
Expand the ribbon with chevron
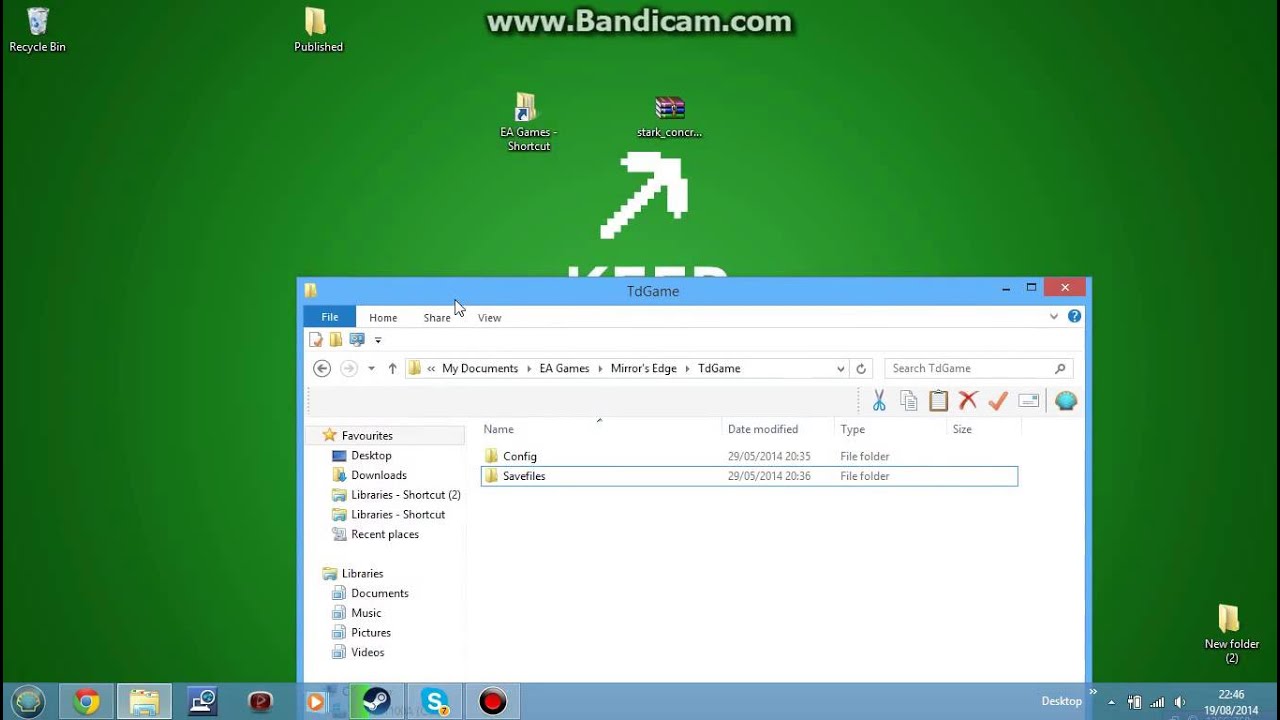coord(1053,316)
